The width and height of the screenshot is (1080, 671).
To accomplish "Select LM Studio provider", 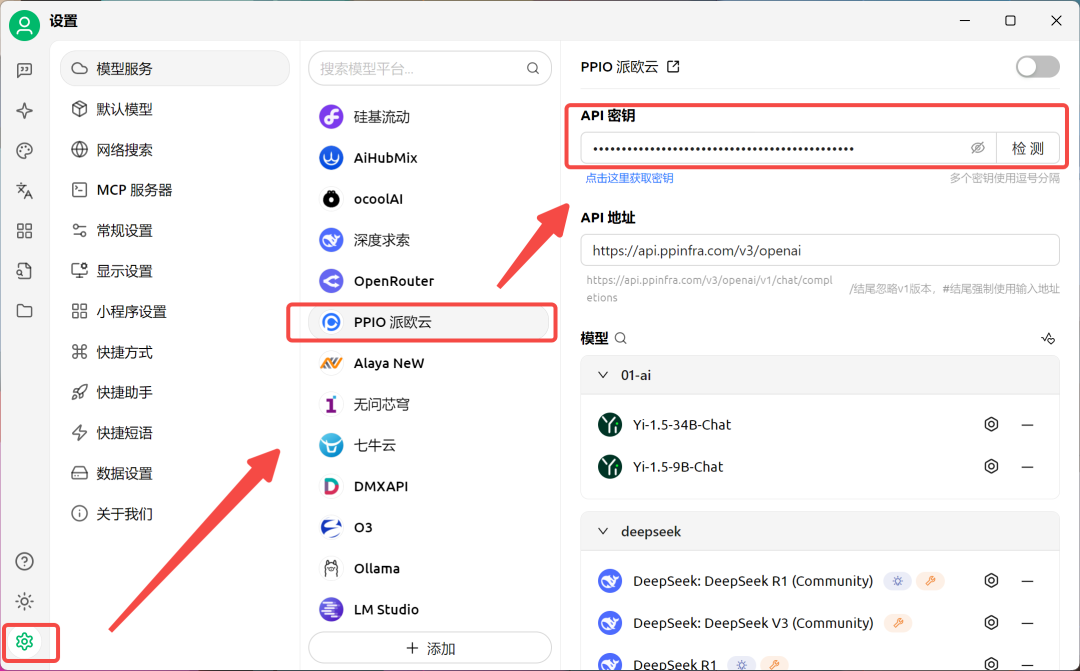I will (429, 609).
